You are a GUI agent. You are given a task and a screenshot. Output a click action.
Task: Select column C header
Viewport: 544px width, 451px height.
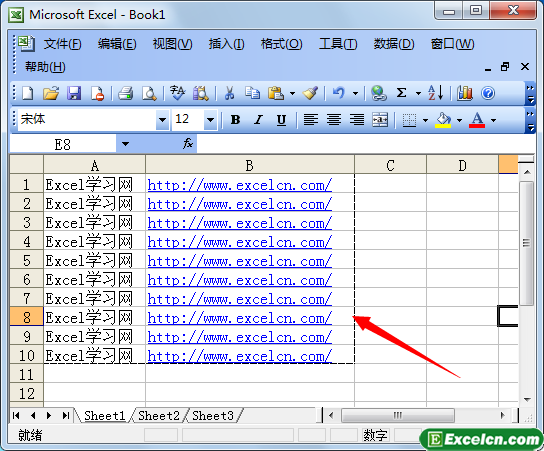tap(390, 165)
